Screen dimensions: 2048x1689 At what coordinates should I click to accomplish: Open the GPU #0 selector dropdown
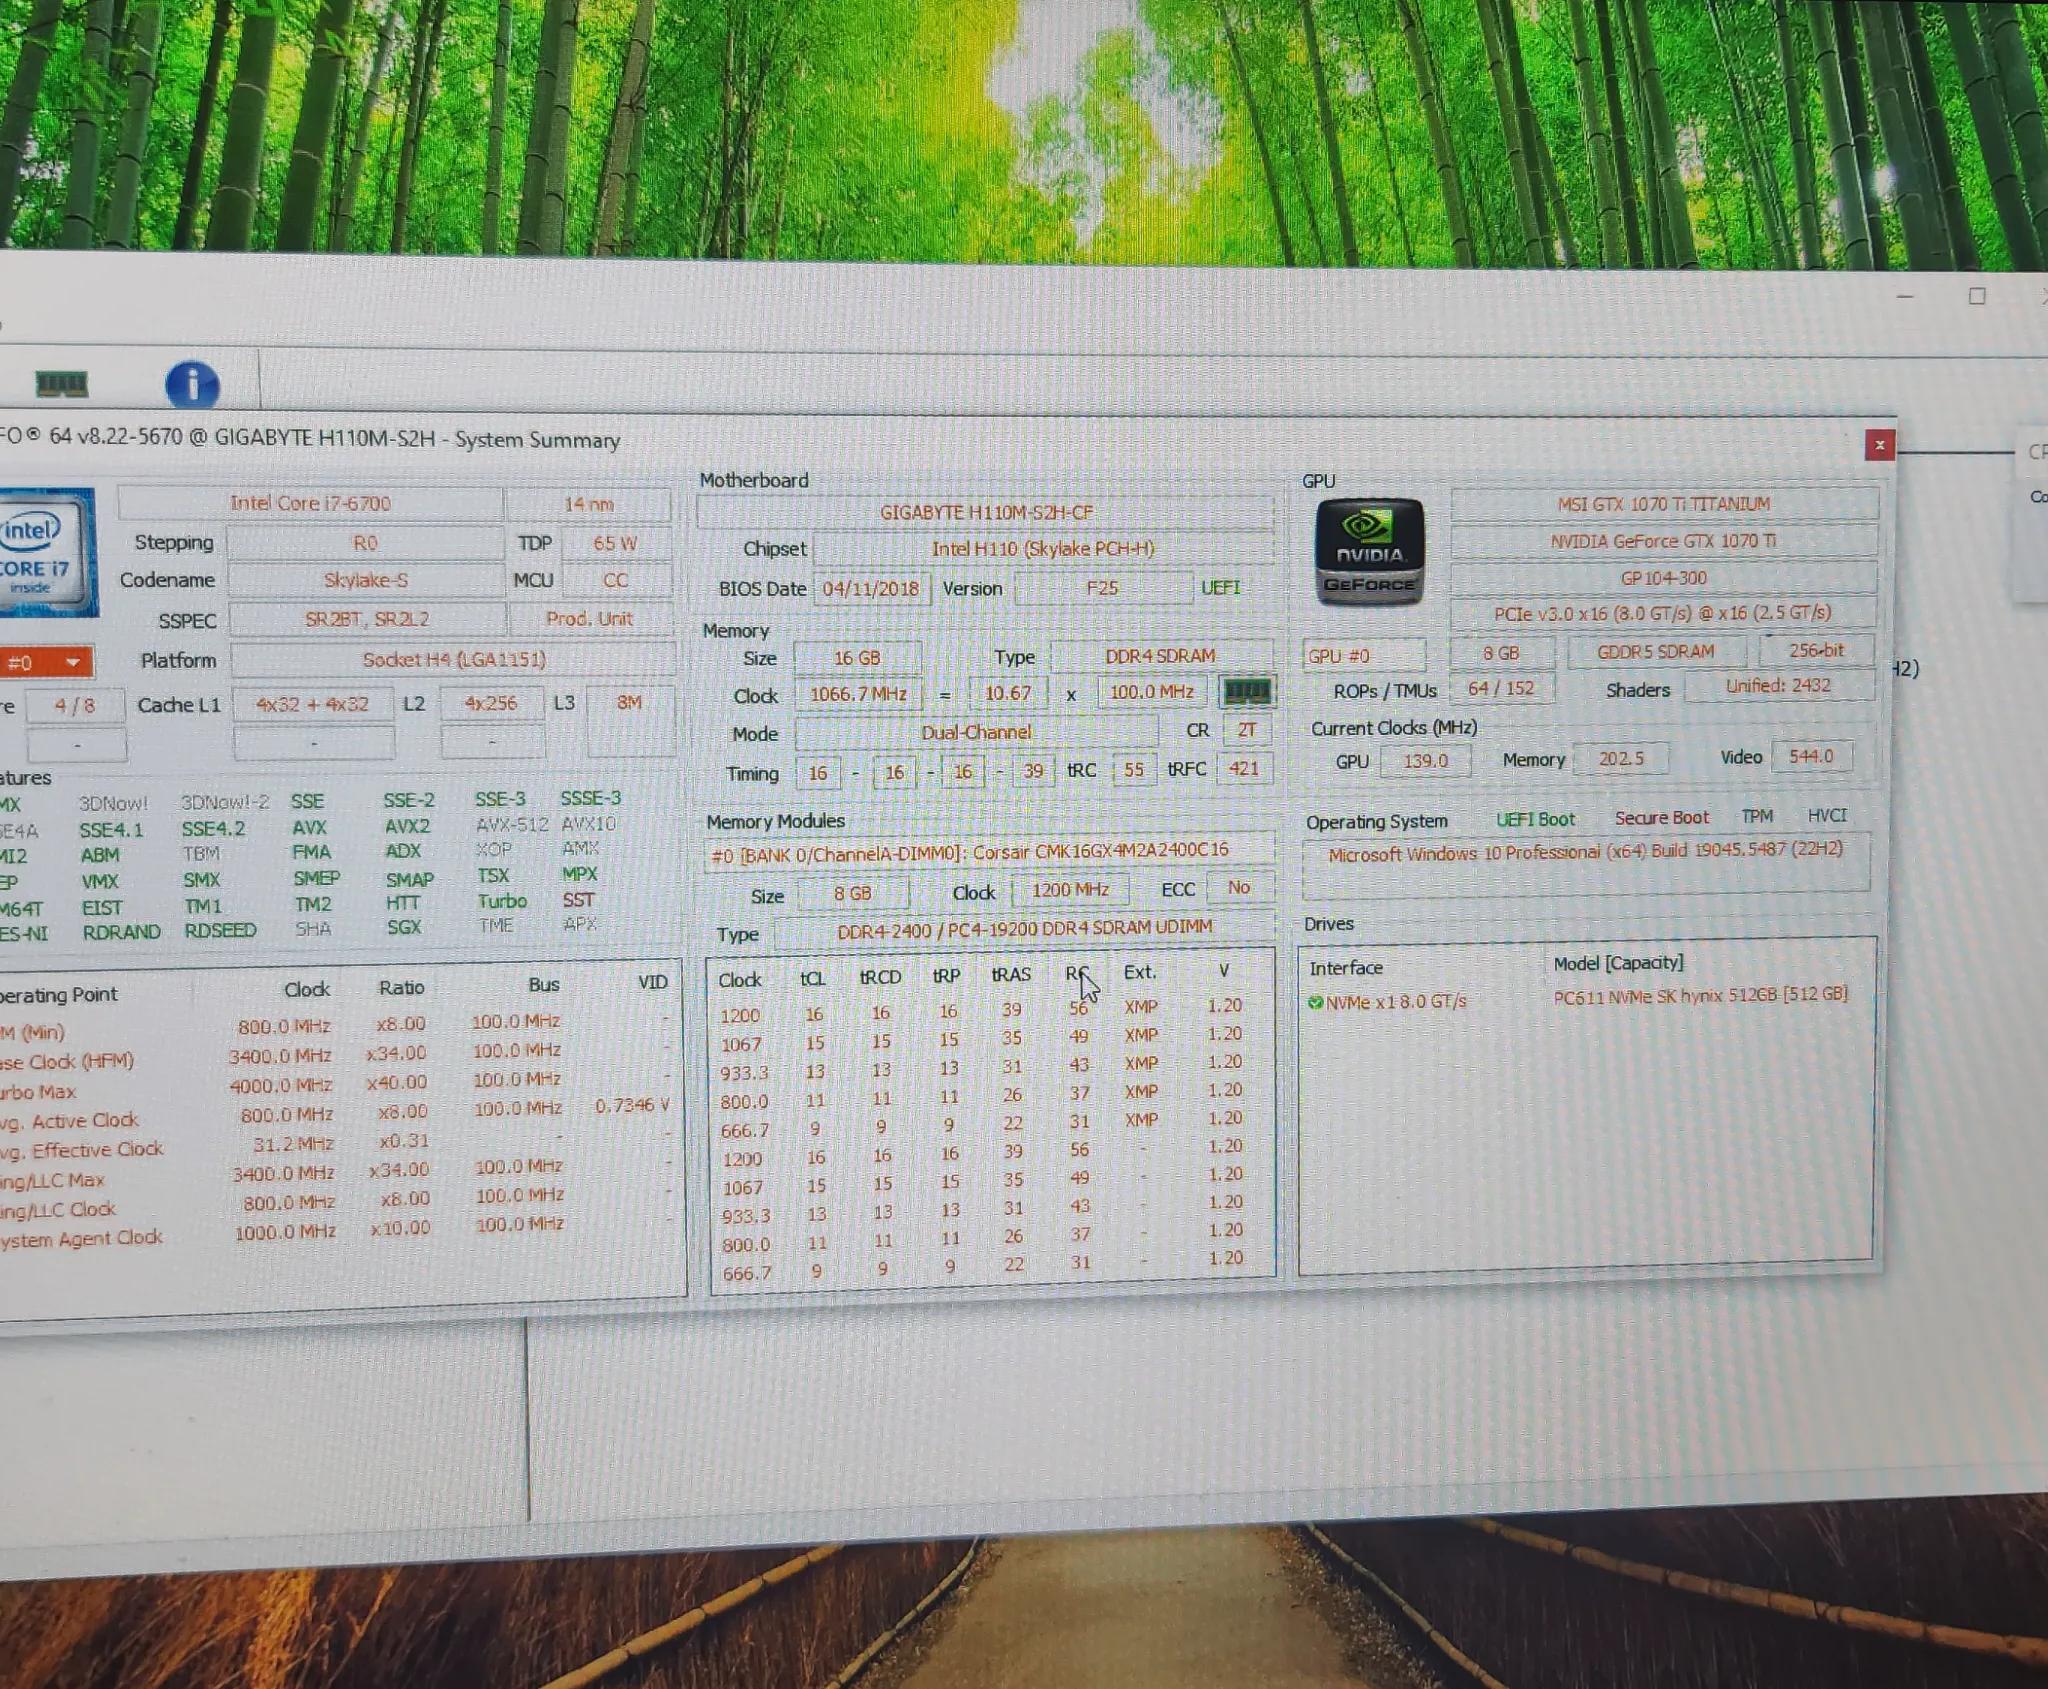click(1363, 656)
